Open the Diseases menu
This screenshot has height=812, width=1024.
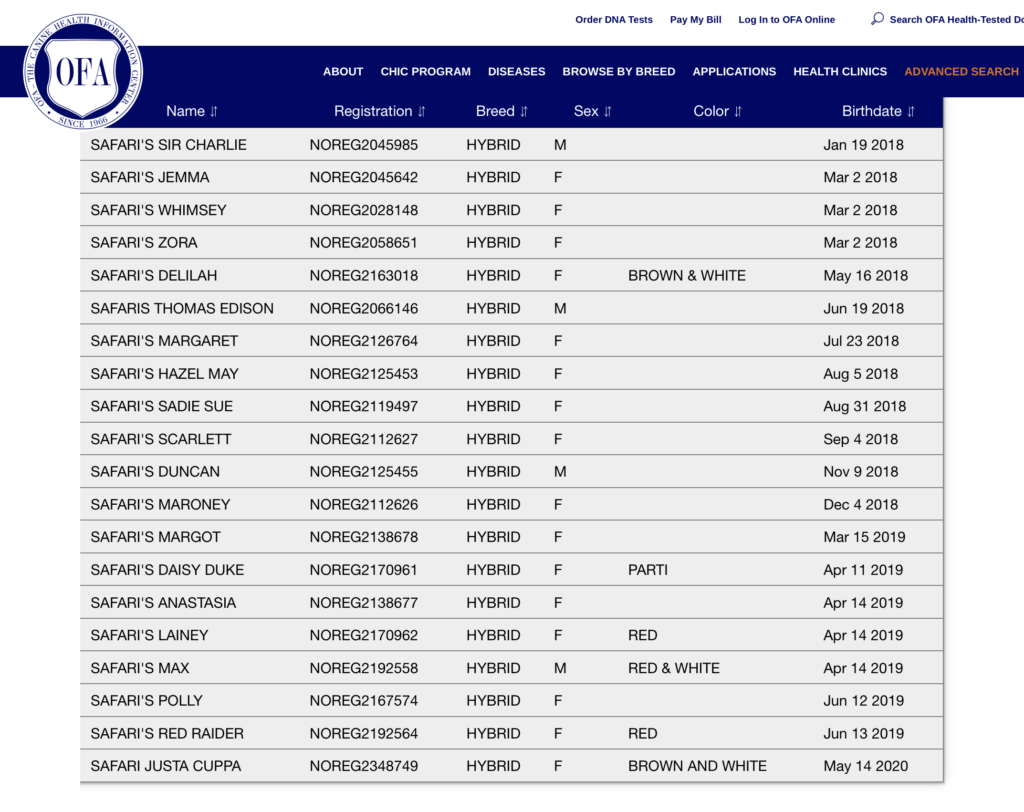(x=517, y=72)
